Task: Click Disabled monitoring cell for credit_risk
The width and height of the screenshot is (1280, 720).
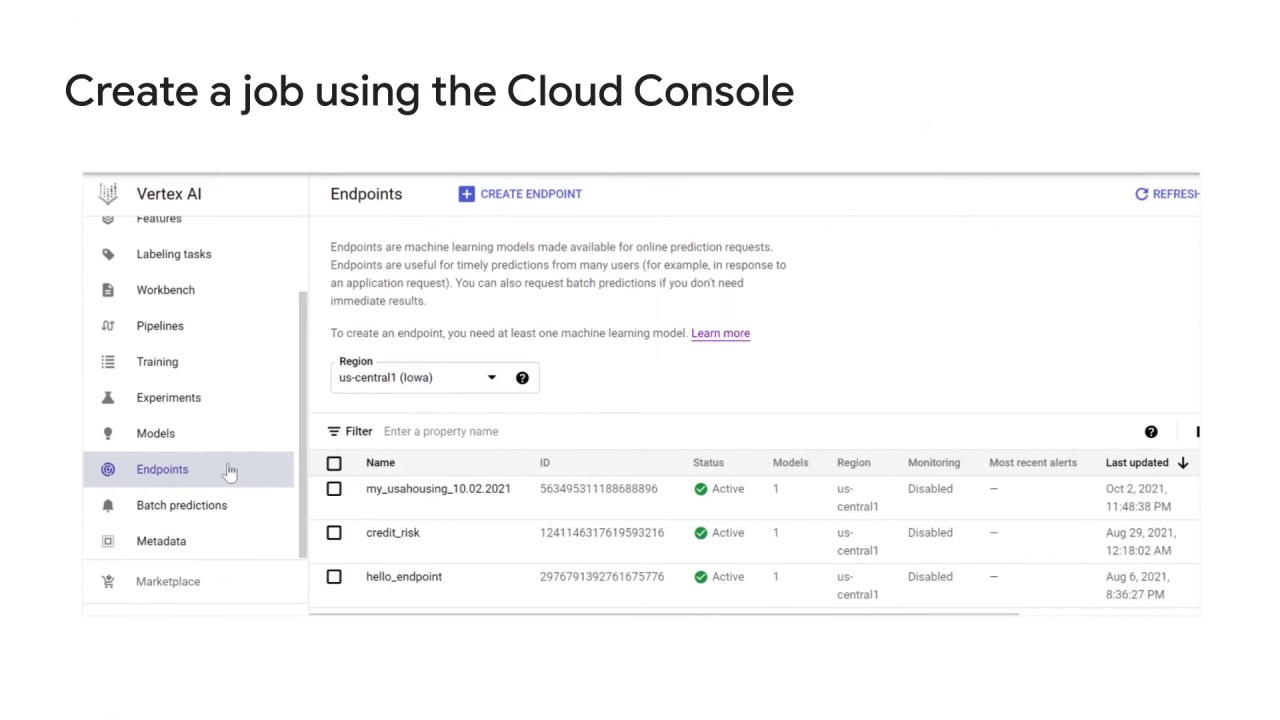Action: click(x=930, y=533)
